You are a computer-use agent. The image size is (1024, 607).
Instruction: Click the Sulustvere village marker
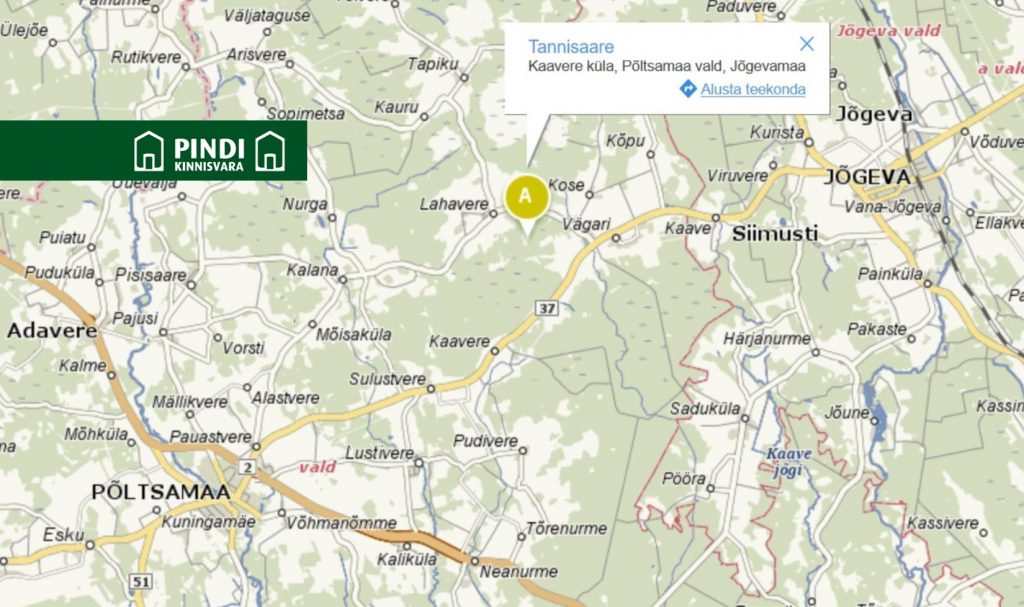[430, 389]
